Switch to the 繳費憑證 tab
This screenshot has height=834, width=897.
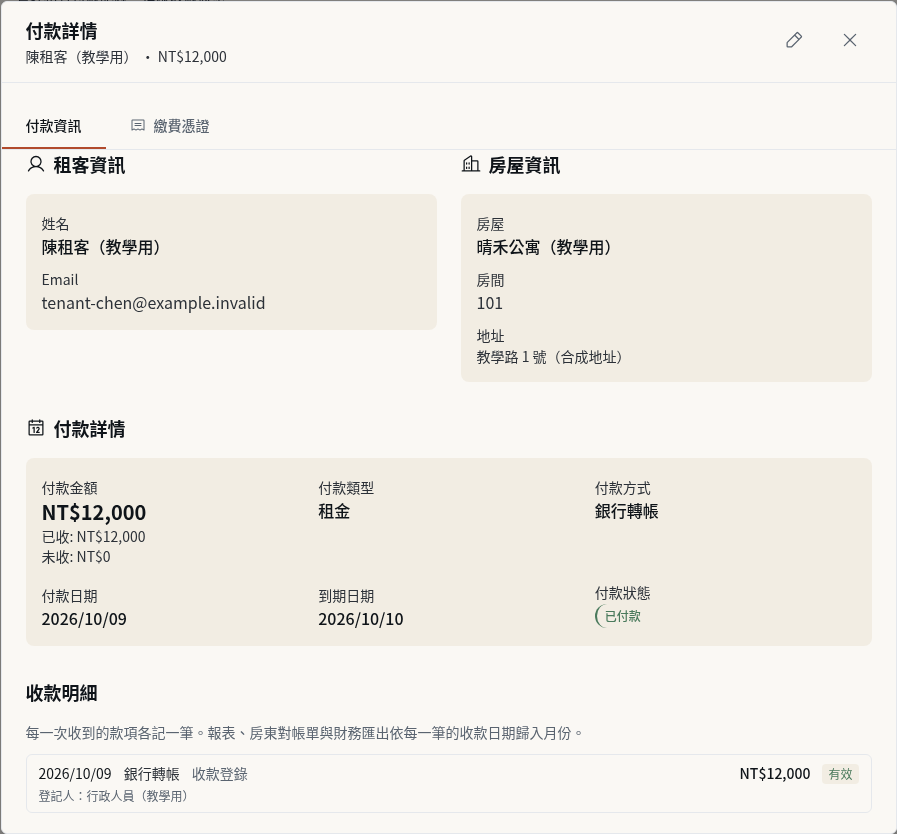tap(170, 126)
